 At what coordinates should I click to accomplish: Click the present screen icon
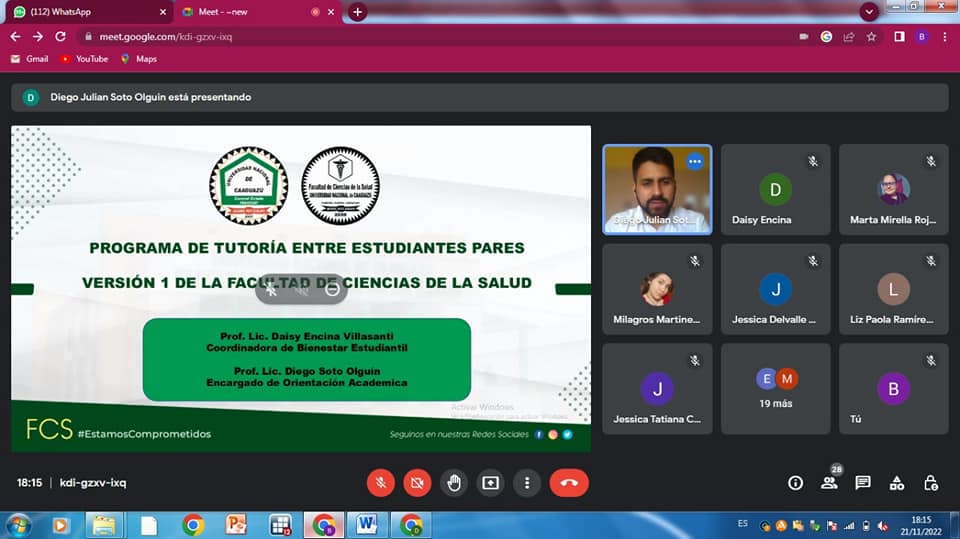click(490, 483)
